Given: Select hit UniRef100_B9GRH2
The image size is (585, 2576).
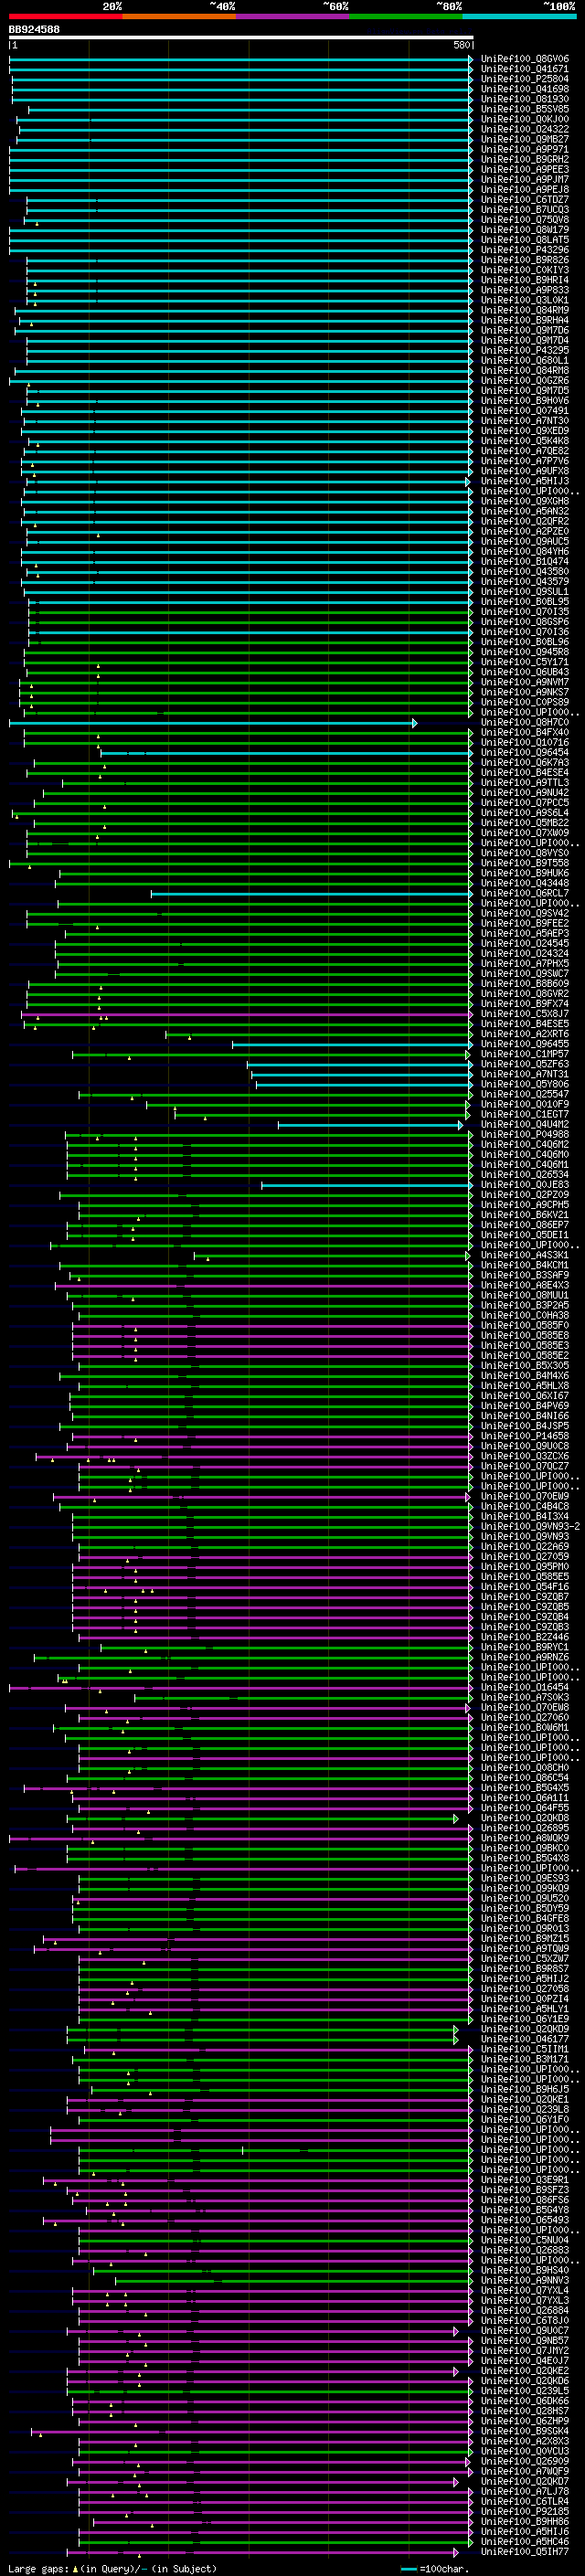Looking at the screenshot, I should point(524,159).
